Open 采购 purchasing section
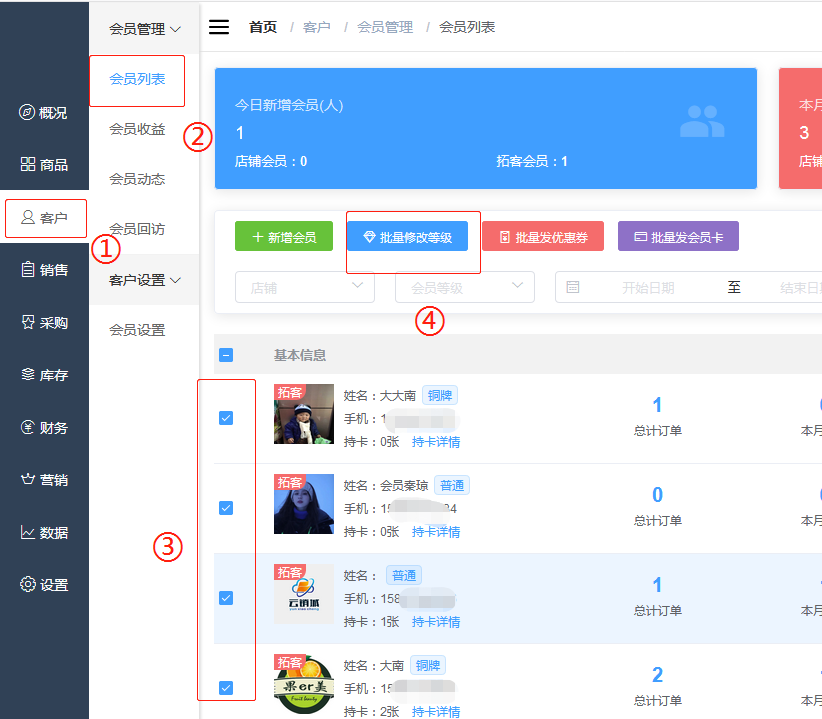The image size is (822, 719). [44, 322]
